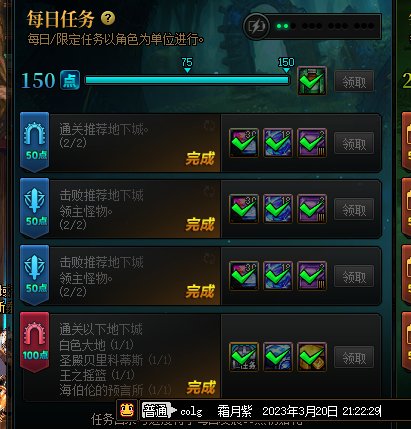Screen dimensions: 411x429
Task: Click the green fatigue dots gauge
Action: 325,26
